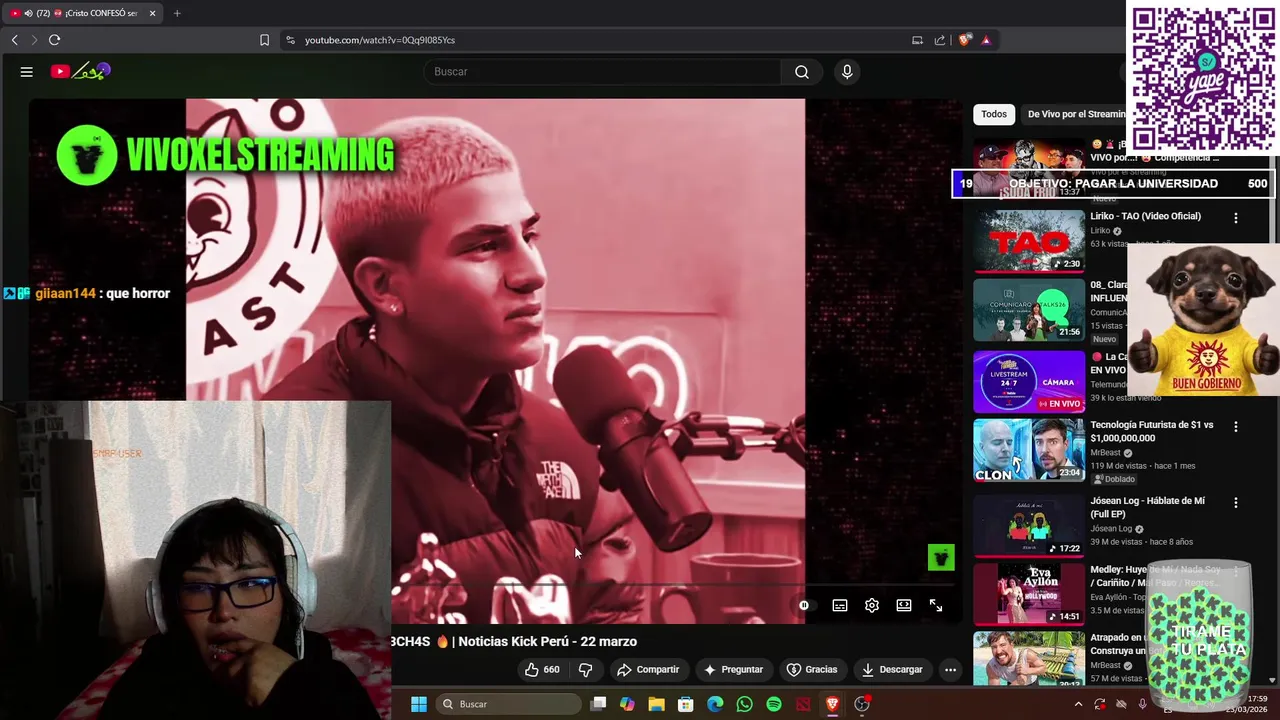Open the video player settings gear
Screen dimensions: 1280x720
point(872,606)
